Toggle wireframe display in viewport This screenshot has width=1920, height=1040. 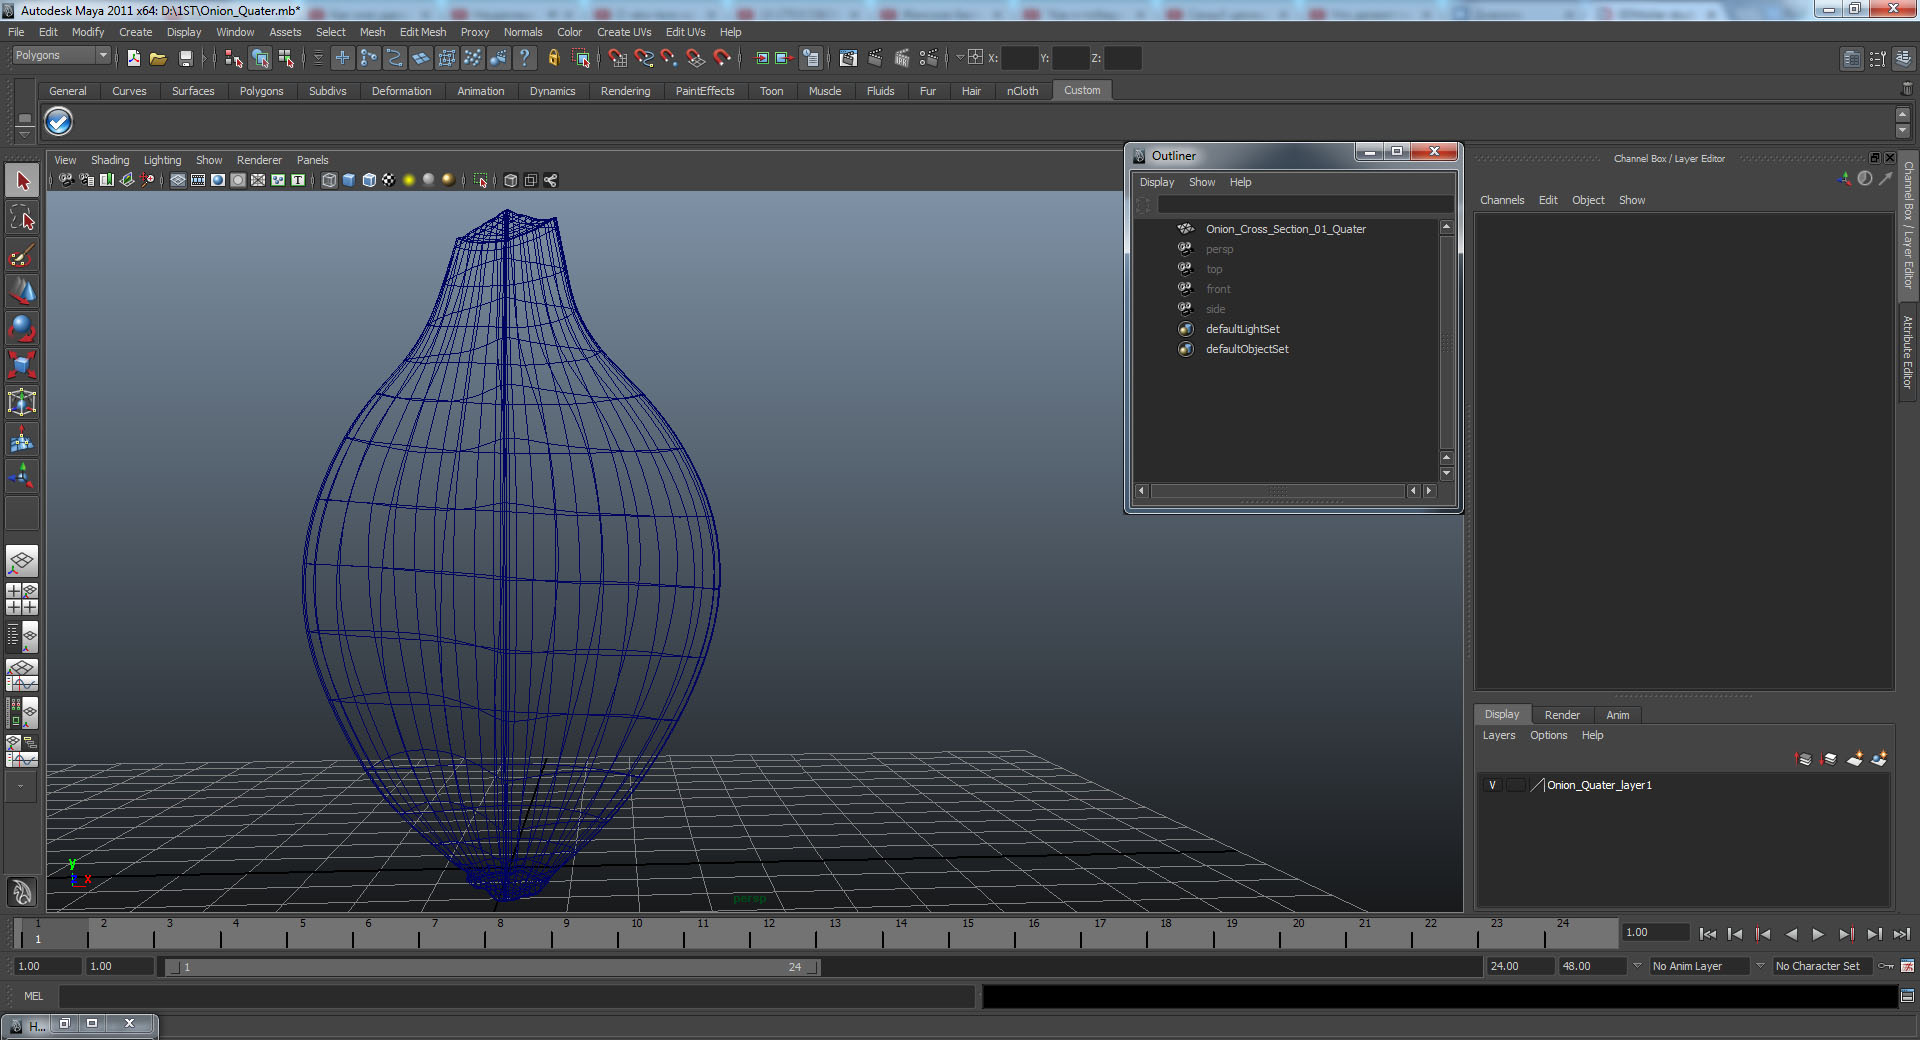pyautogui.click(x=329, y=180)
